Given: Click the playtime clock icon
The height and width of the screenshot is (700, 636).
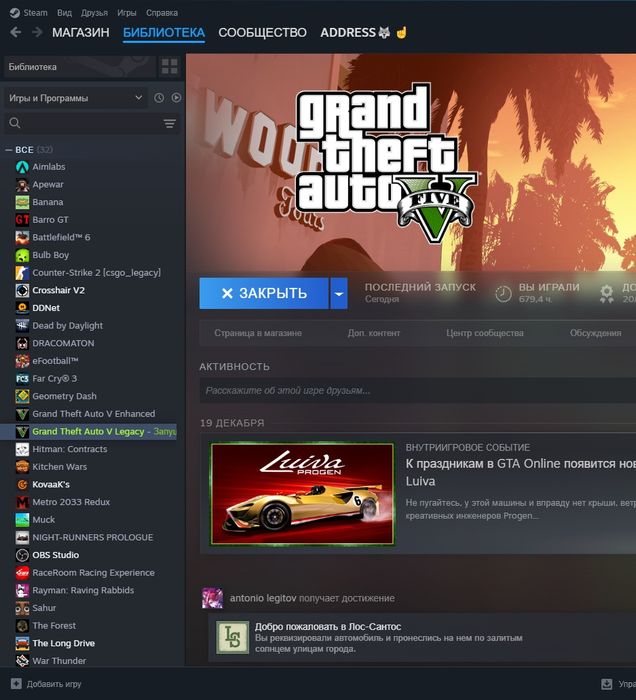Looking at the screenshot, I should click(503, 294).
